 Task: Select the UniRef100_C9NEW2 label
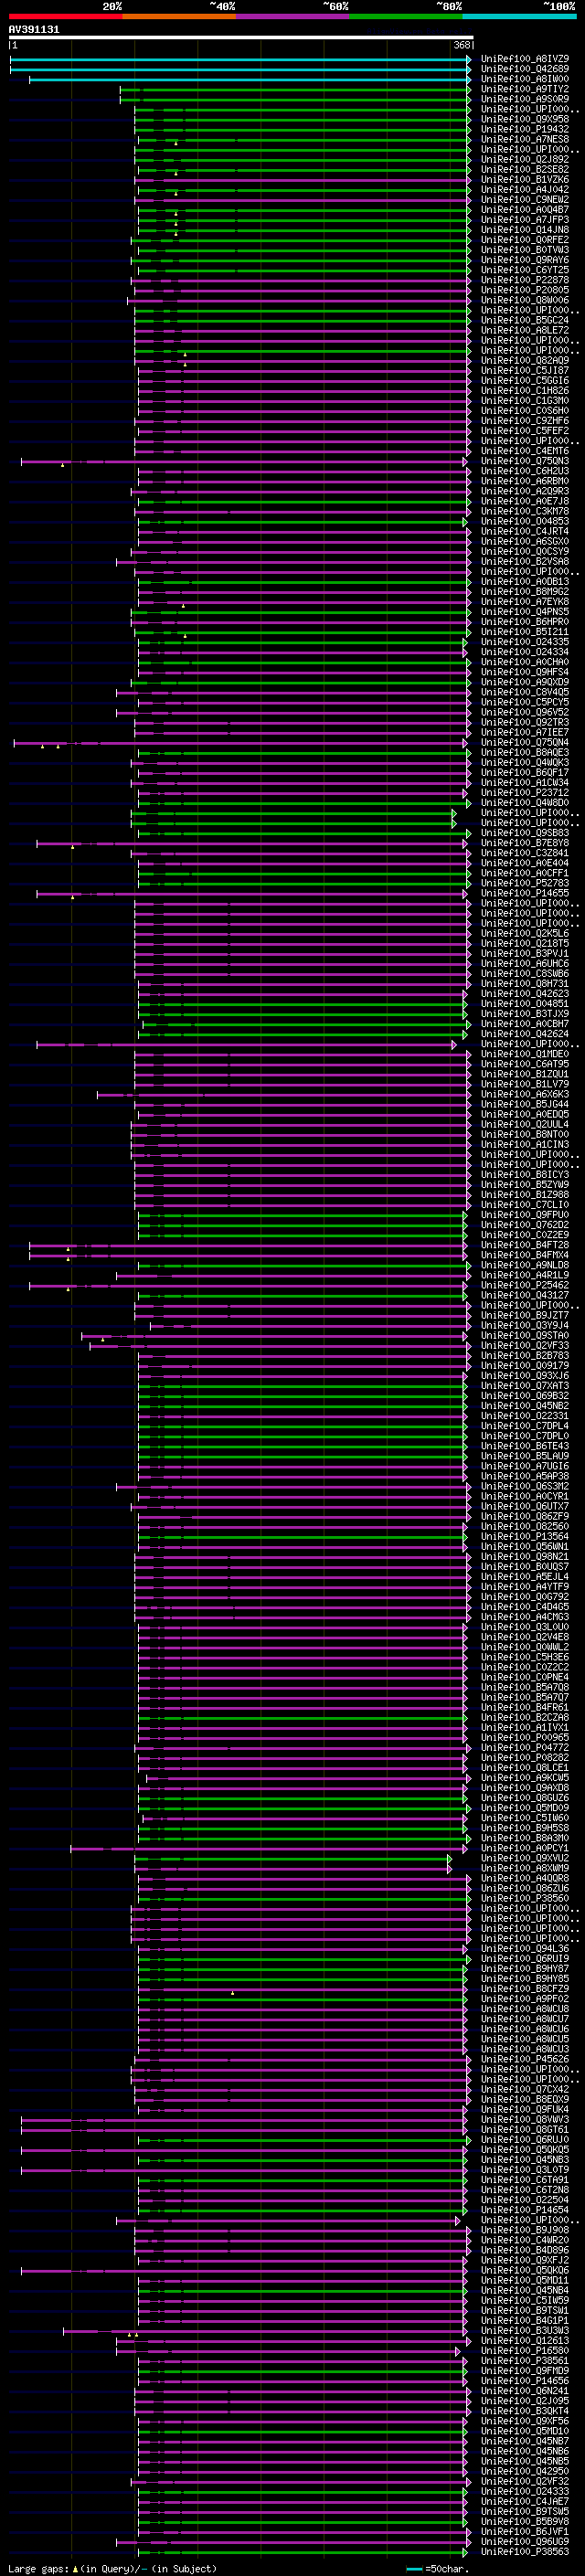point(525,200)
